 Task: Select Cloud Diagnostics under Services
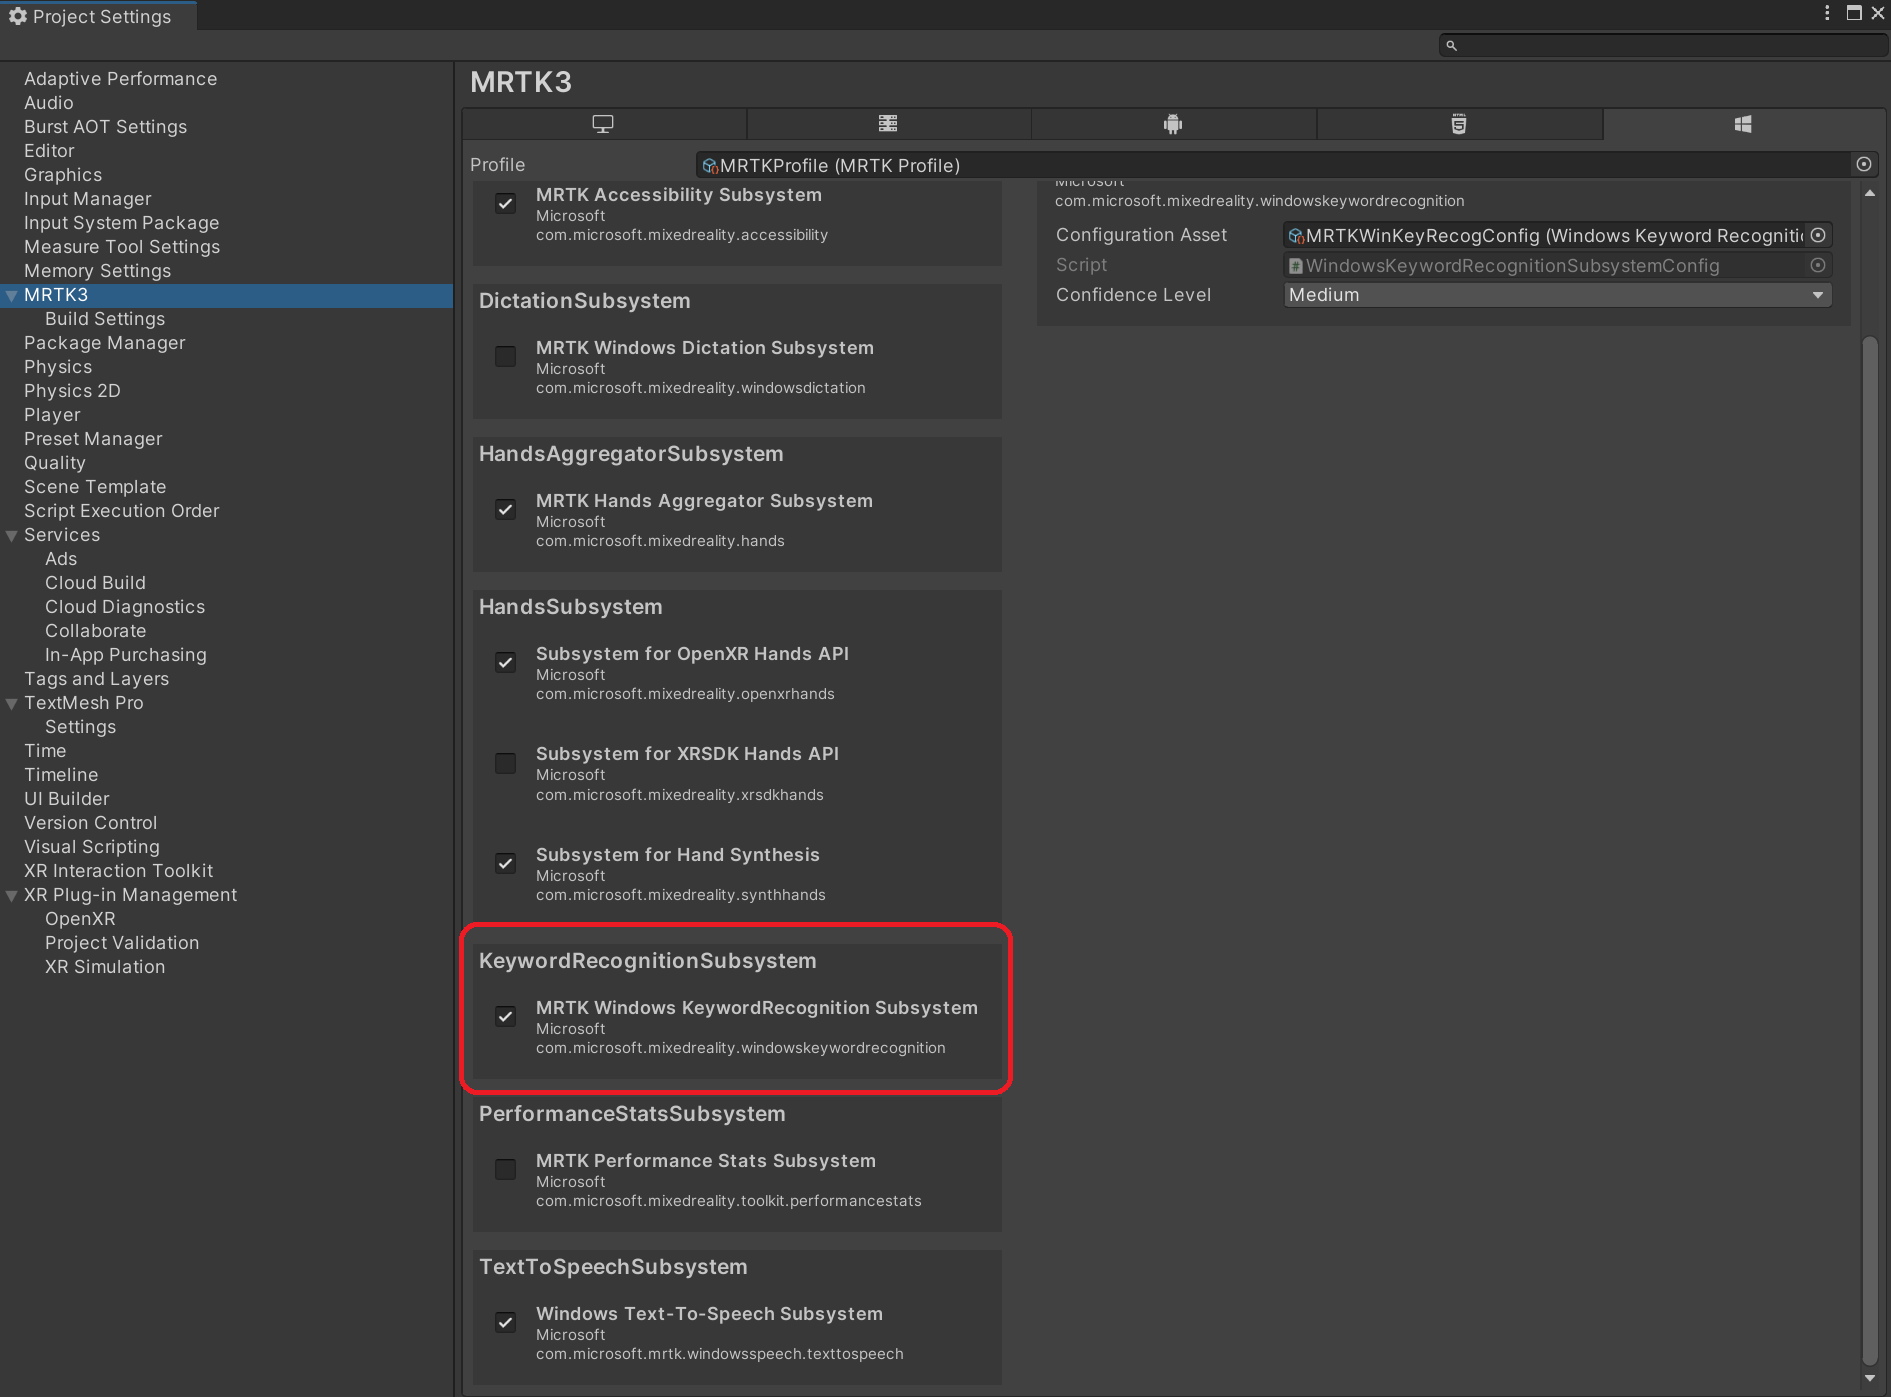coord(125,607)
